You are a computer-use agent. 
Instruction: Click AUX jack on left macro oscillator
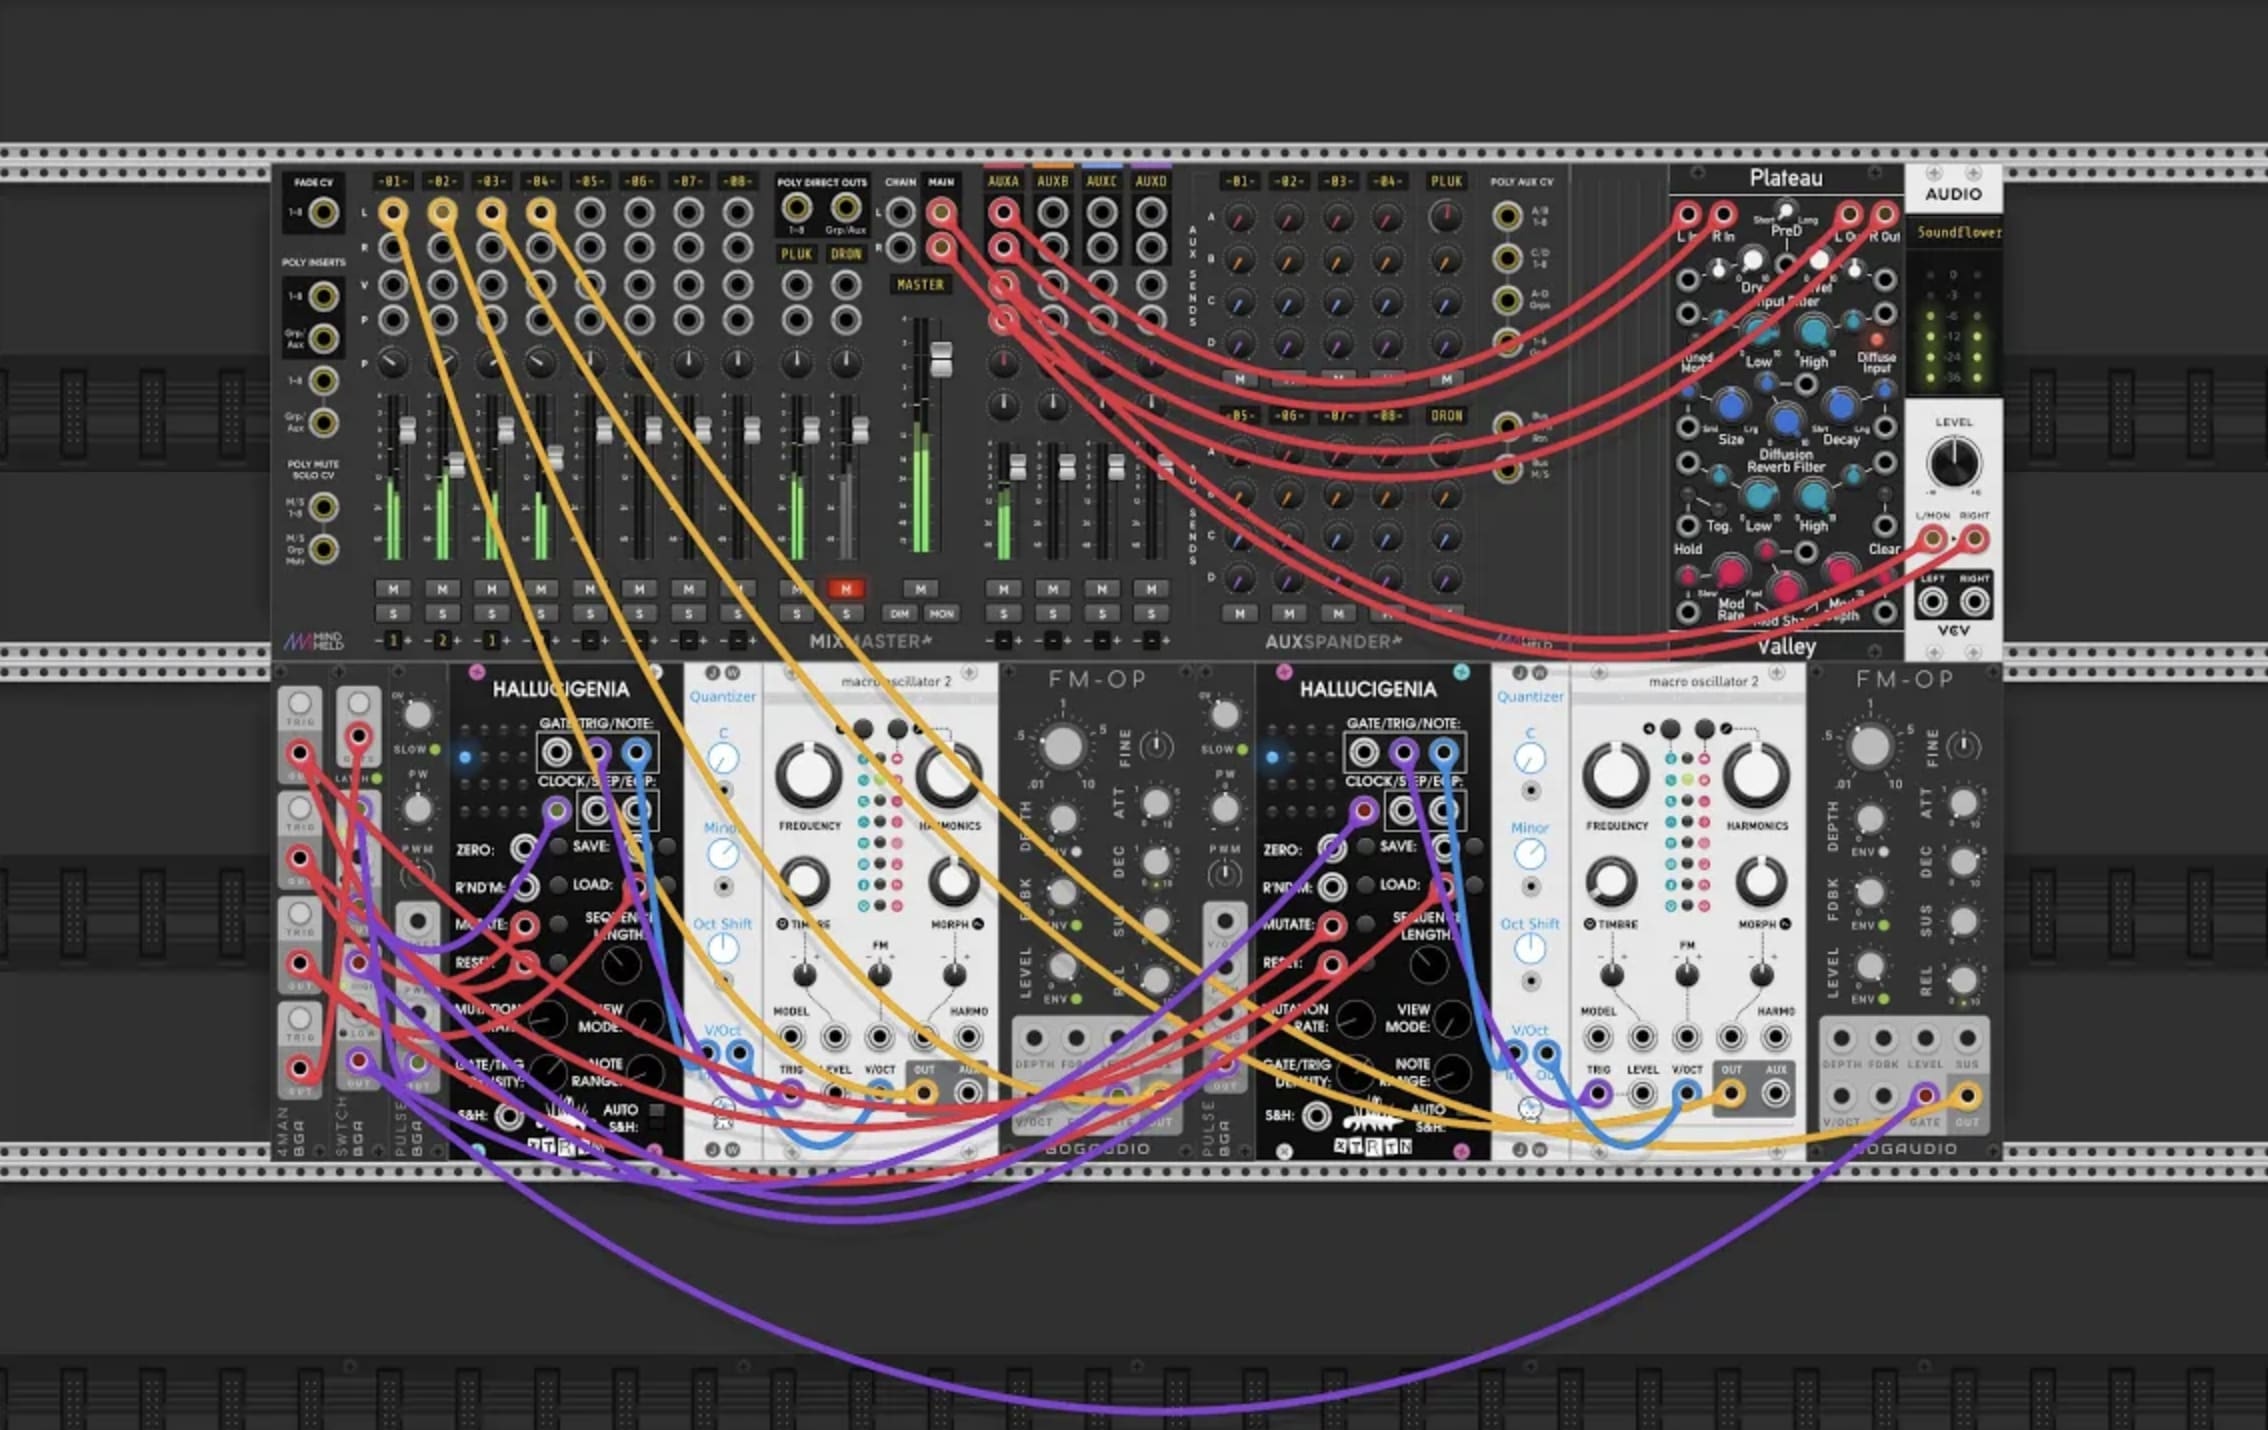point(967,1093)
